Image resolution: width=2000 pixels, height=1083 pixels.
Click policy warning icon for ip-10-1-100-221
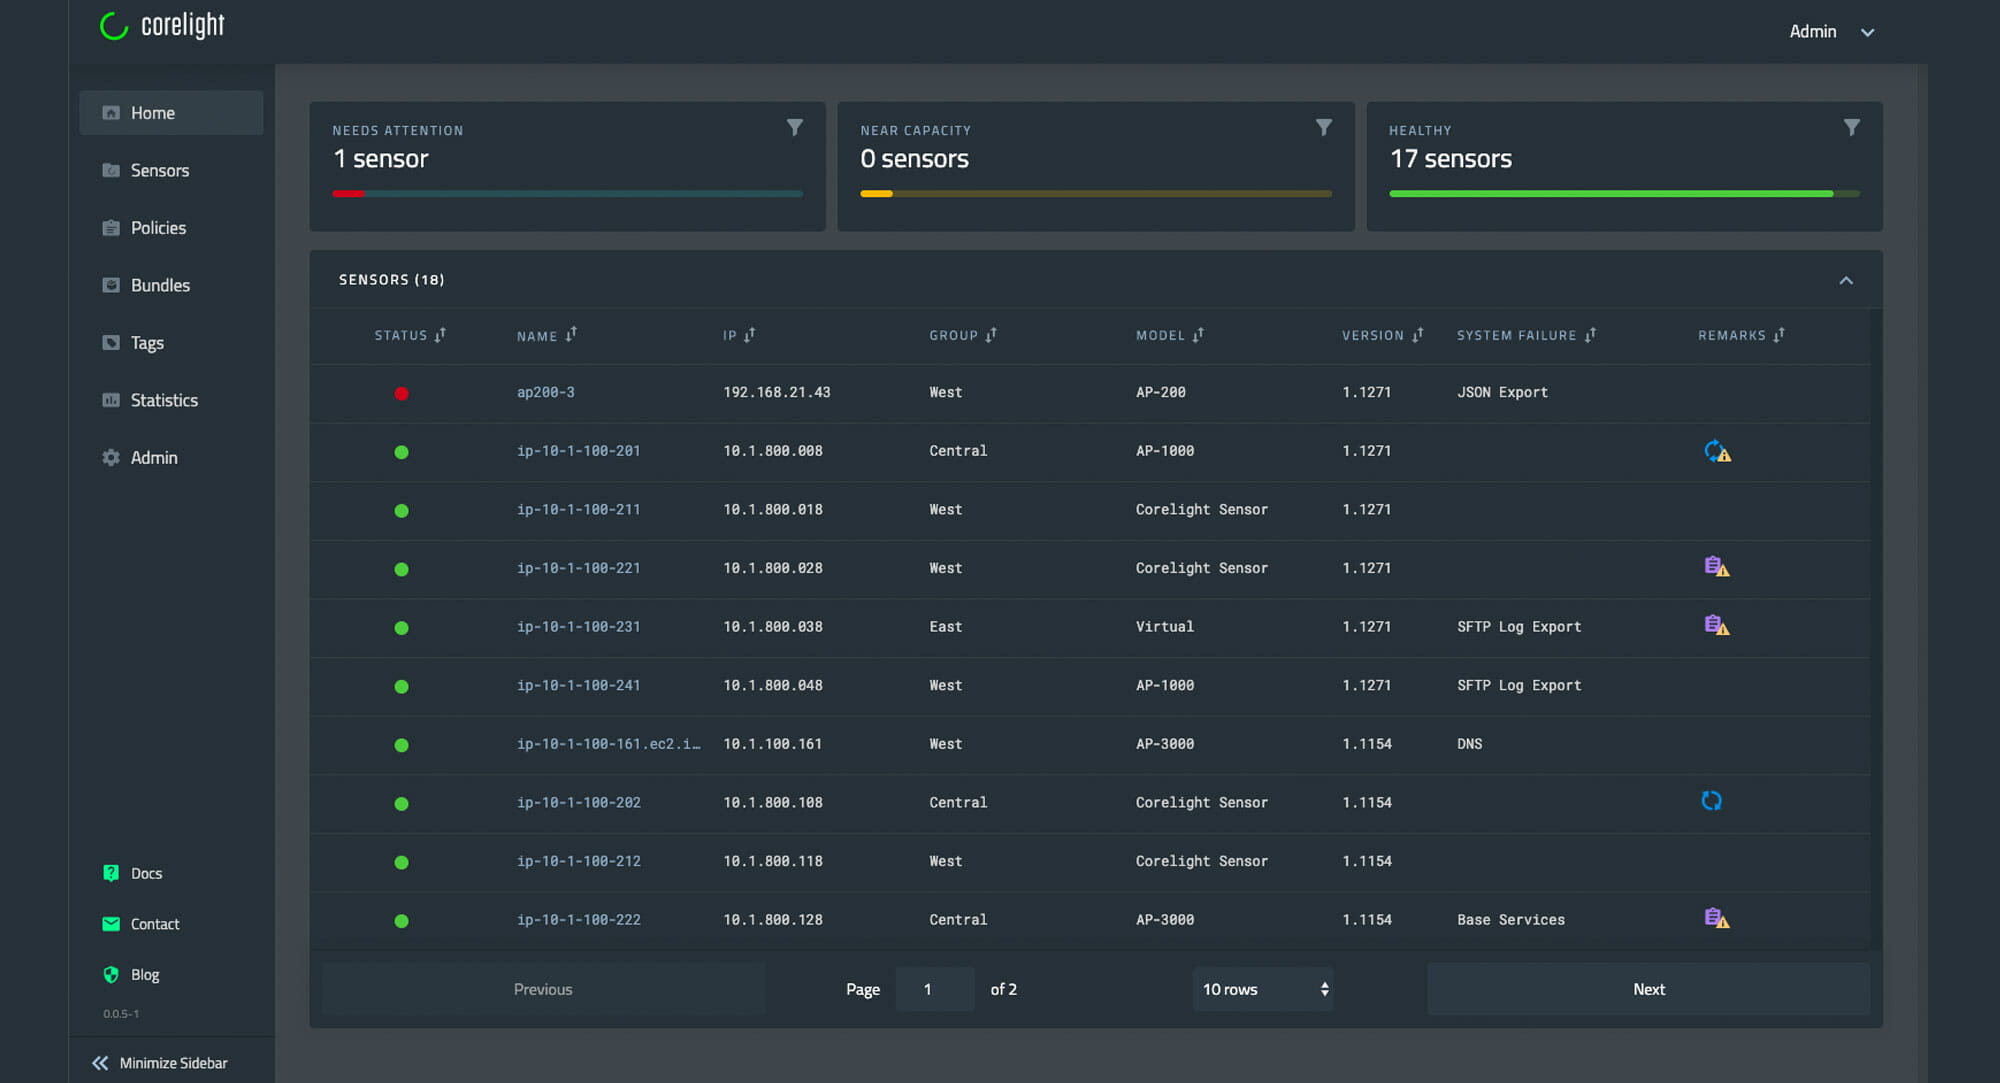[x=1716, y=567]
